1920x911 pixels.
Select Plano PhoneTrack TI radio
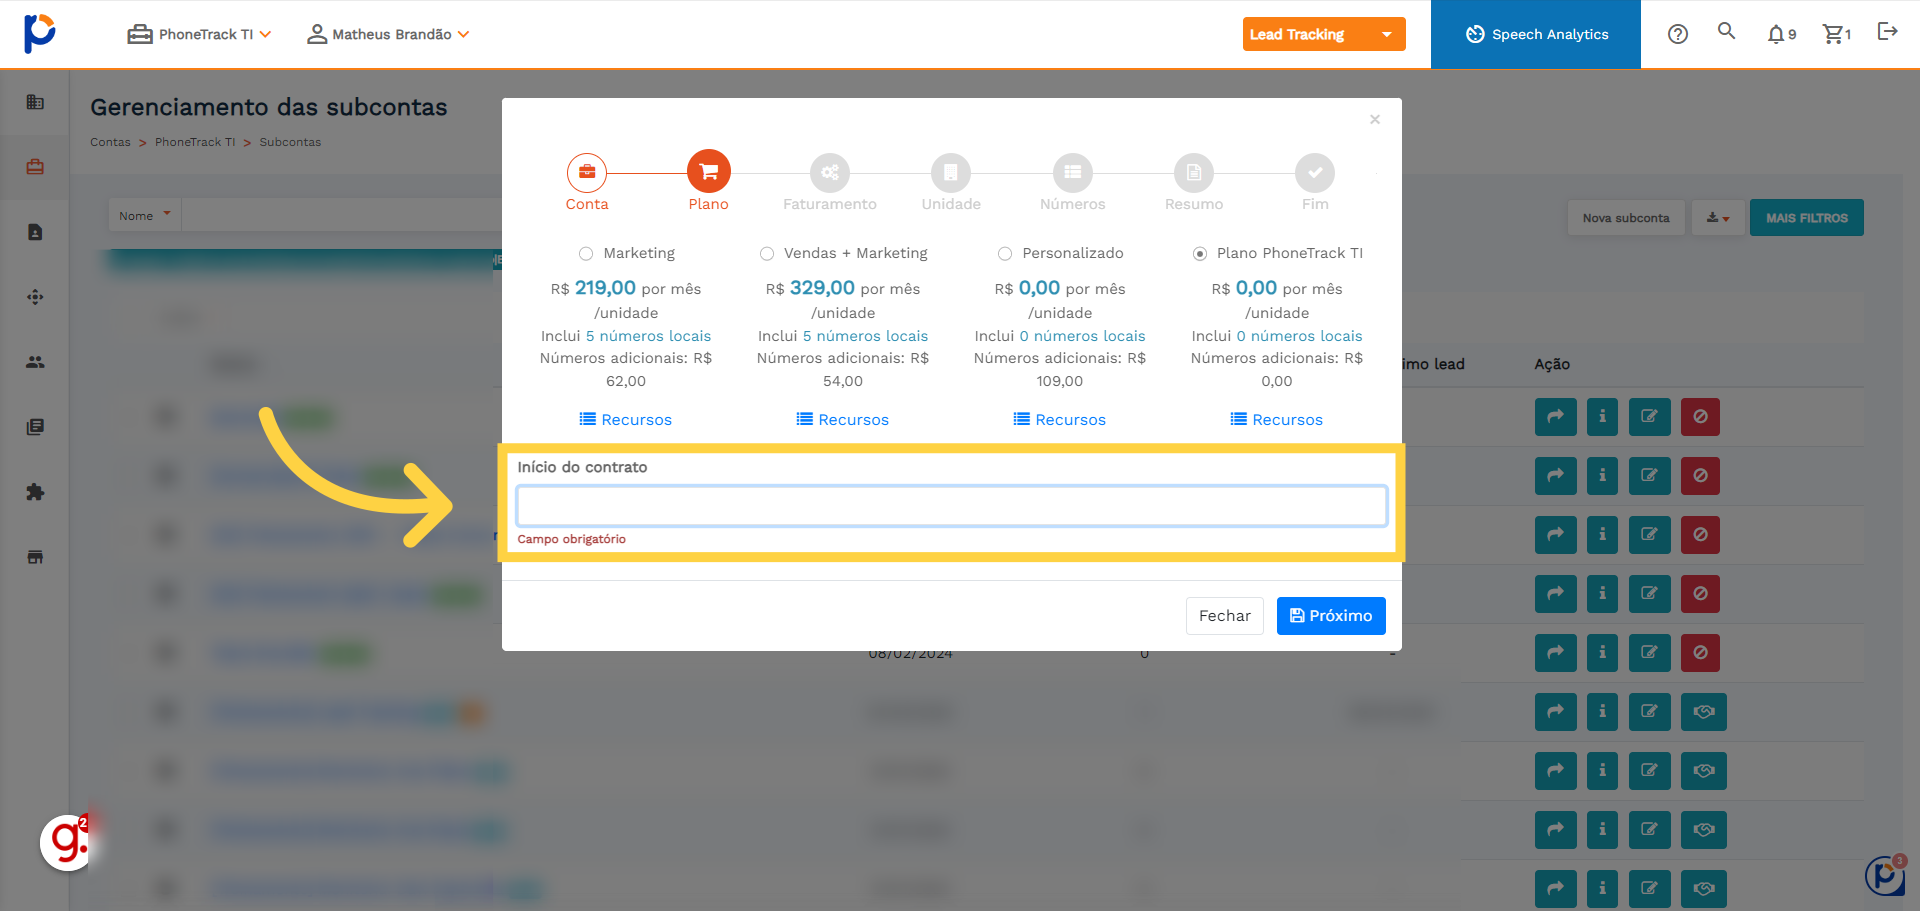pos(1200,254)
